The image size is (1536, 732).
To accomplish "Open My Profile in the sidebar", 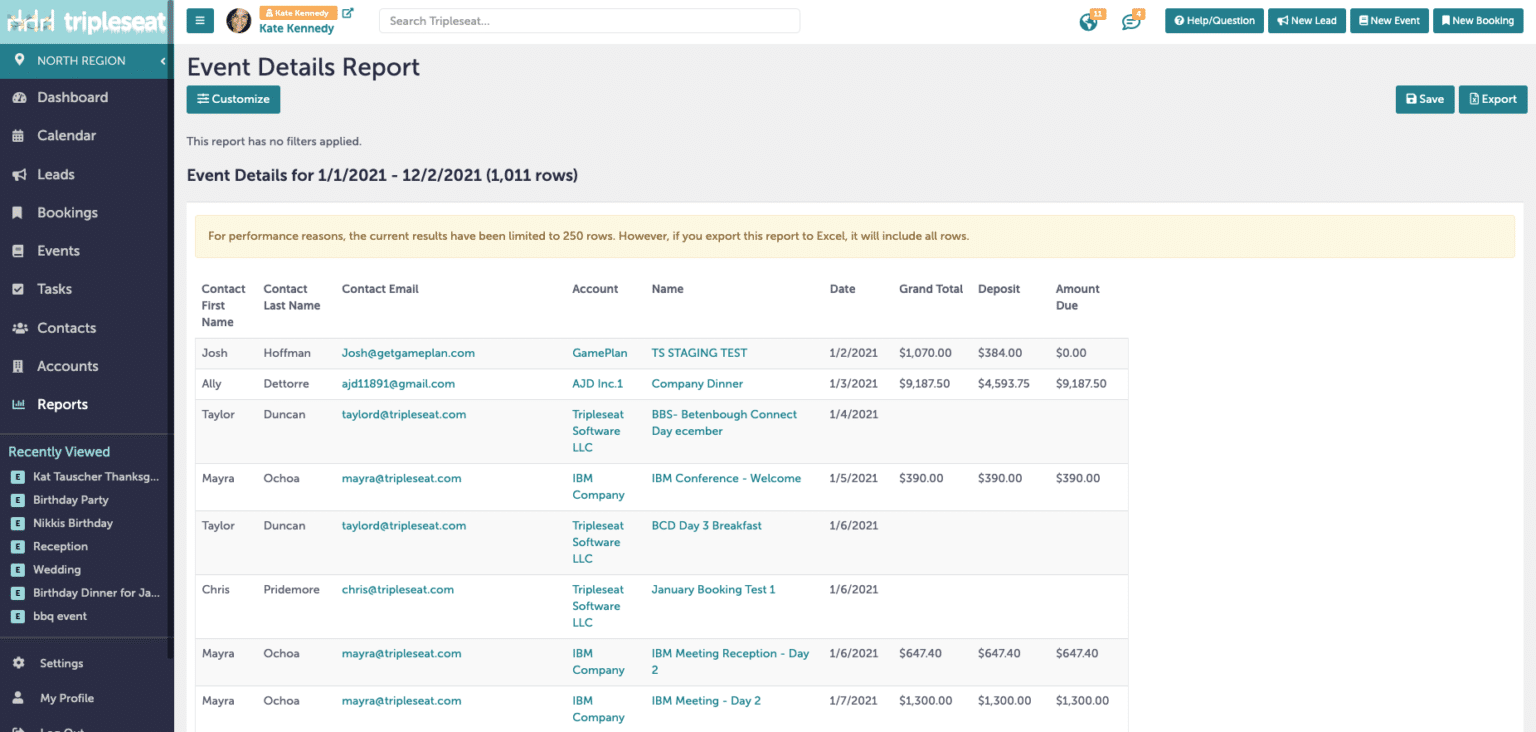I will [66, 698].
